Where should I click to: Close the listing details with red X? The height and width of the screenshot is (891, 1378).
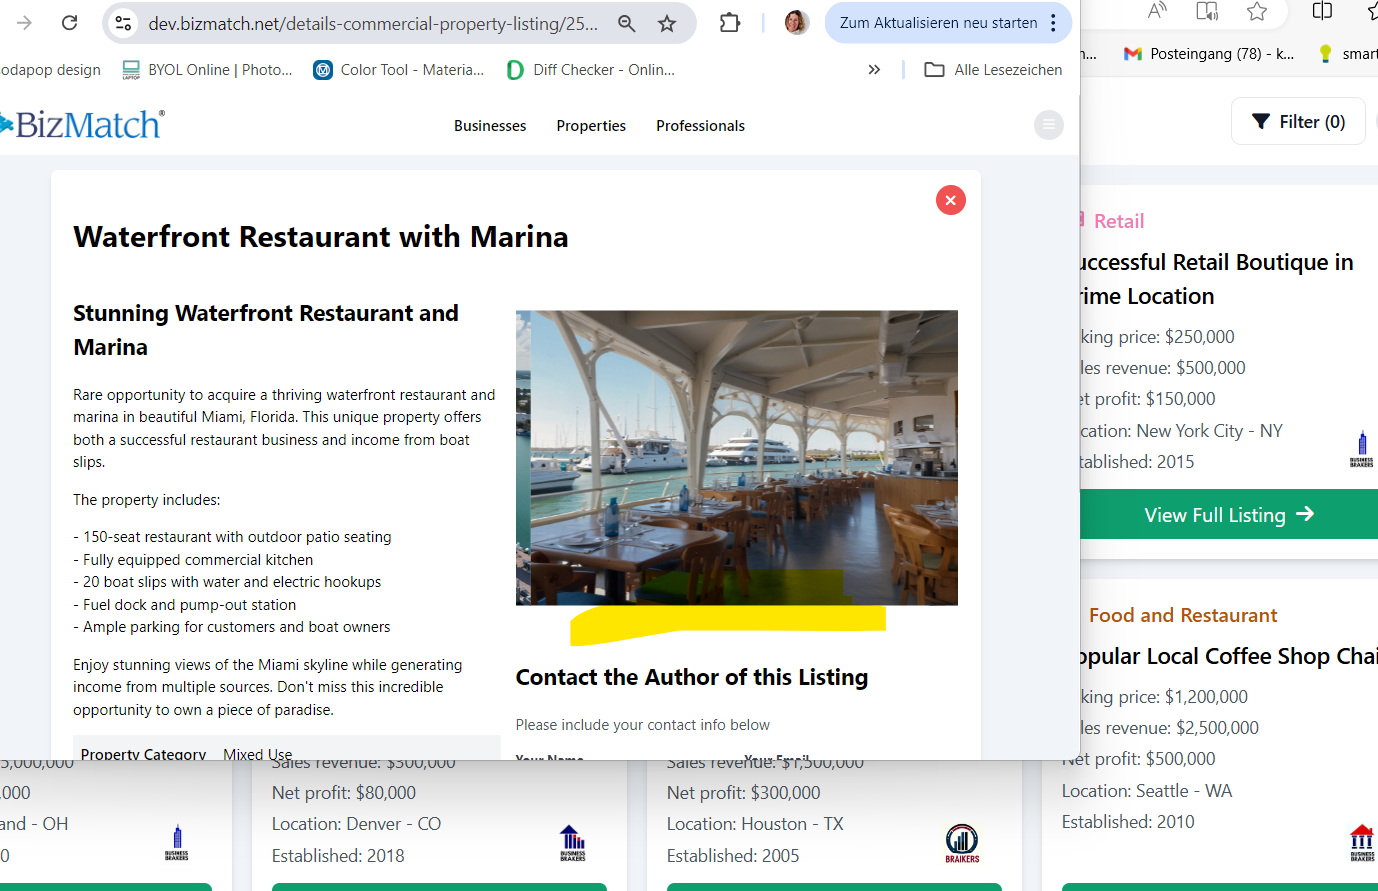point(950,200)
